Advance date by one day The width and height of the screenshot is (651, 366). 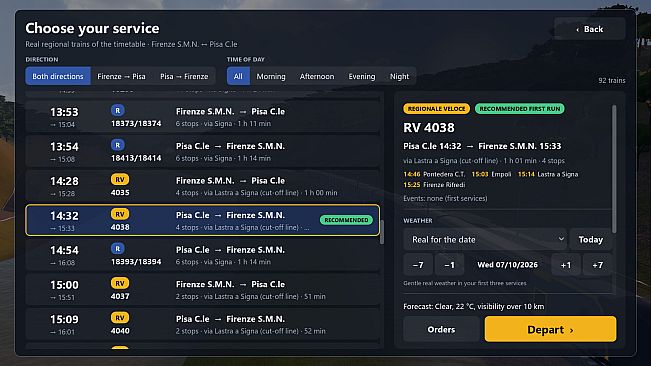[565, 265]
